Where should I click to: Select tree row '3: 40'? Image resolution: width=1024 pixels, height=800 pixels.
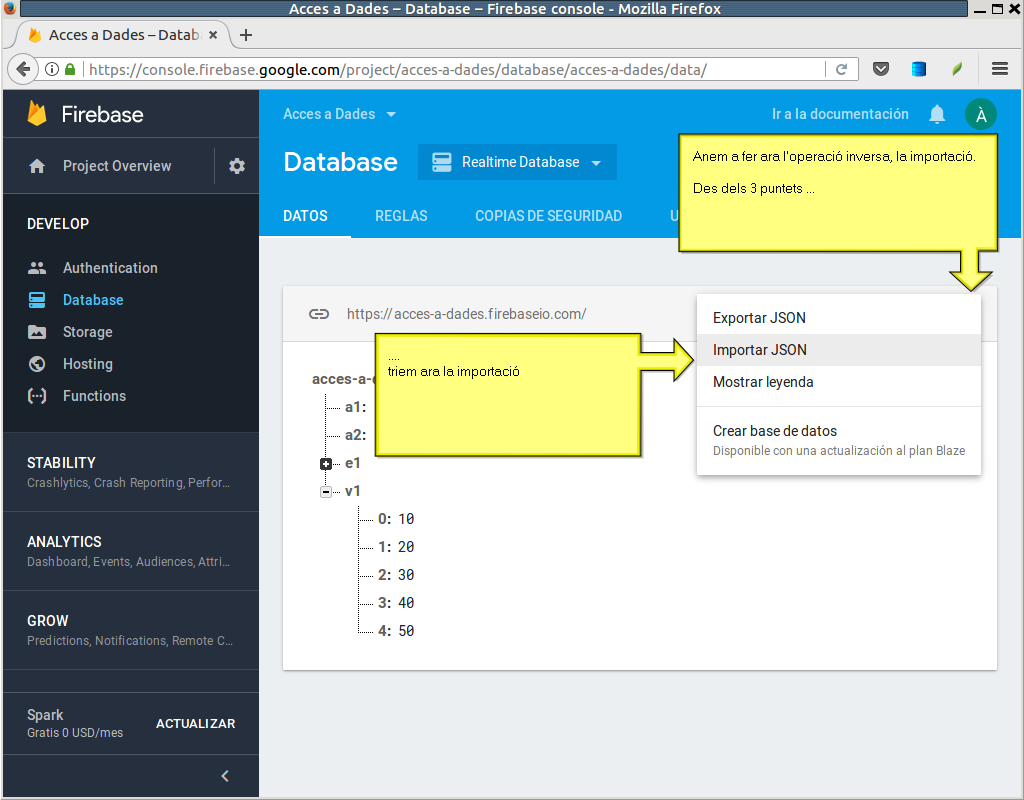point(396,603)
